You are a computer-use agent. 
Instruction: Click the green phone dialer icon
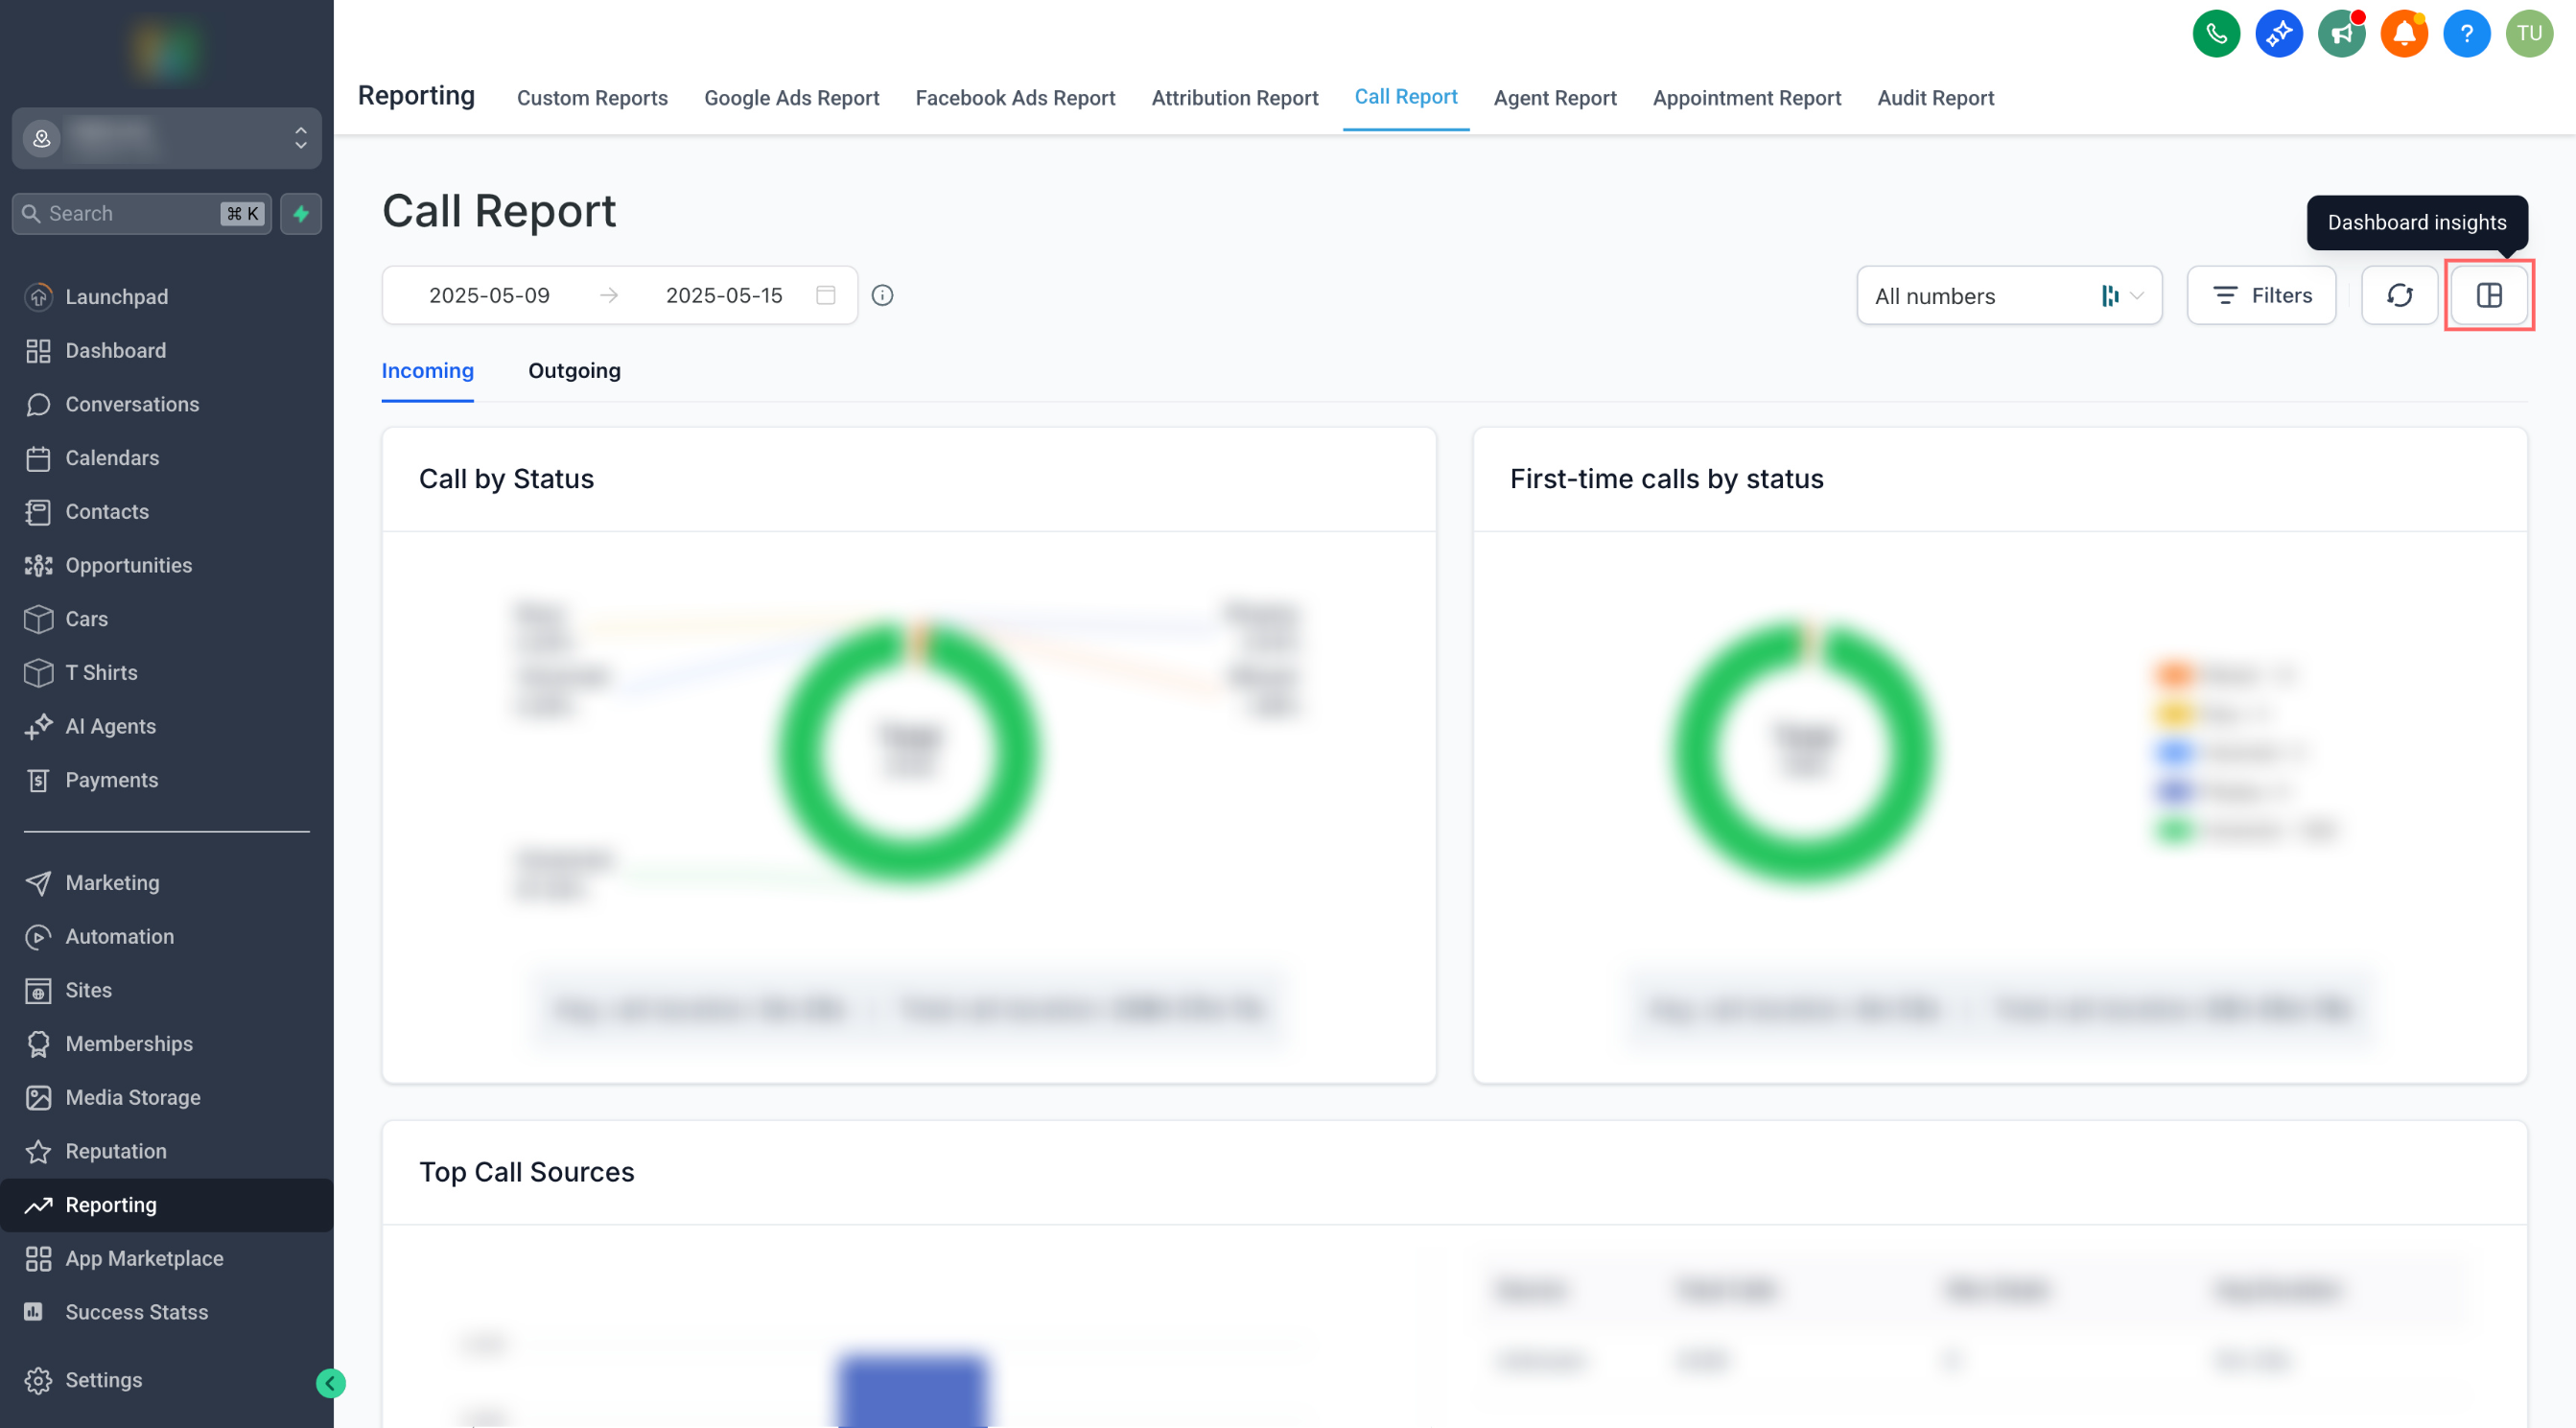pos(2216,34)
